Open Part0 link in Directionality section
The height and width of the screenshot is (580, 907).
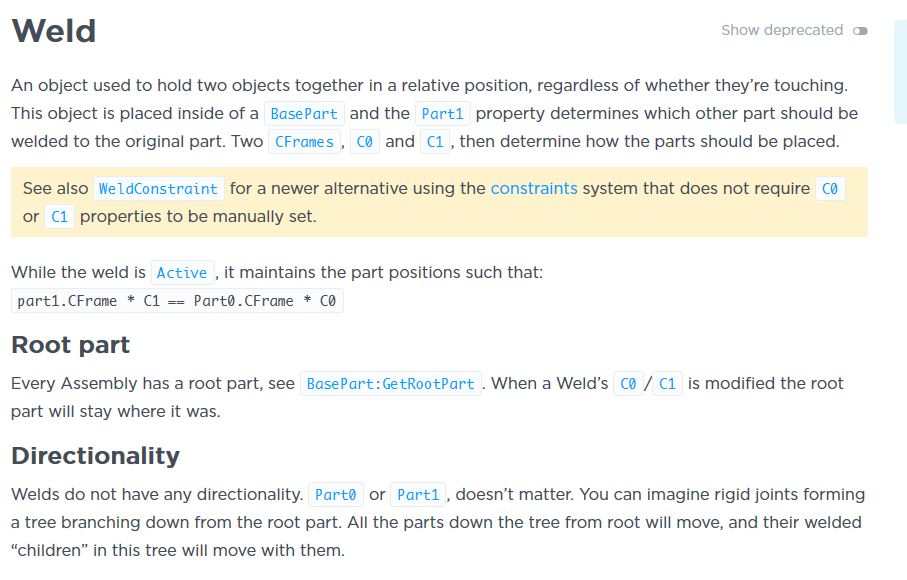336,494
